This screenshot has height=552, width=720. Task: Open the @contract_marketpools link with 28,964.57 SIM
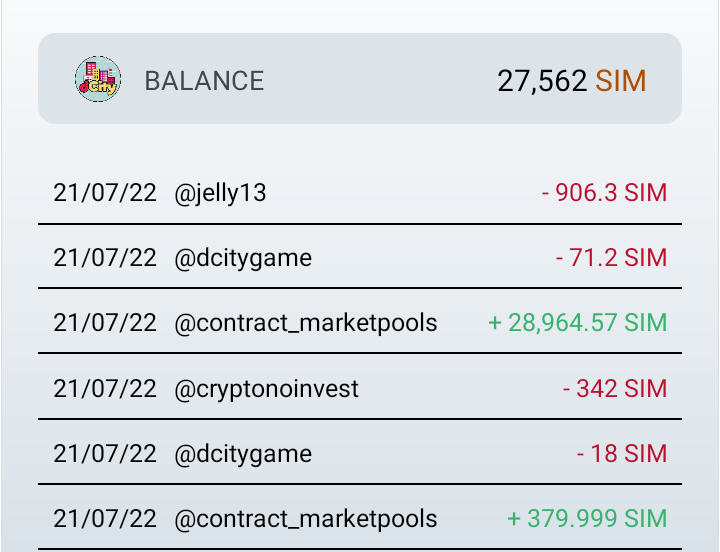pyautogui.click(x=305, y=323)
